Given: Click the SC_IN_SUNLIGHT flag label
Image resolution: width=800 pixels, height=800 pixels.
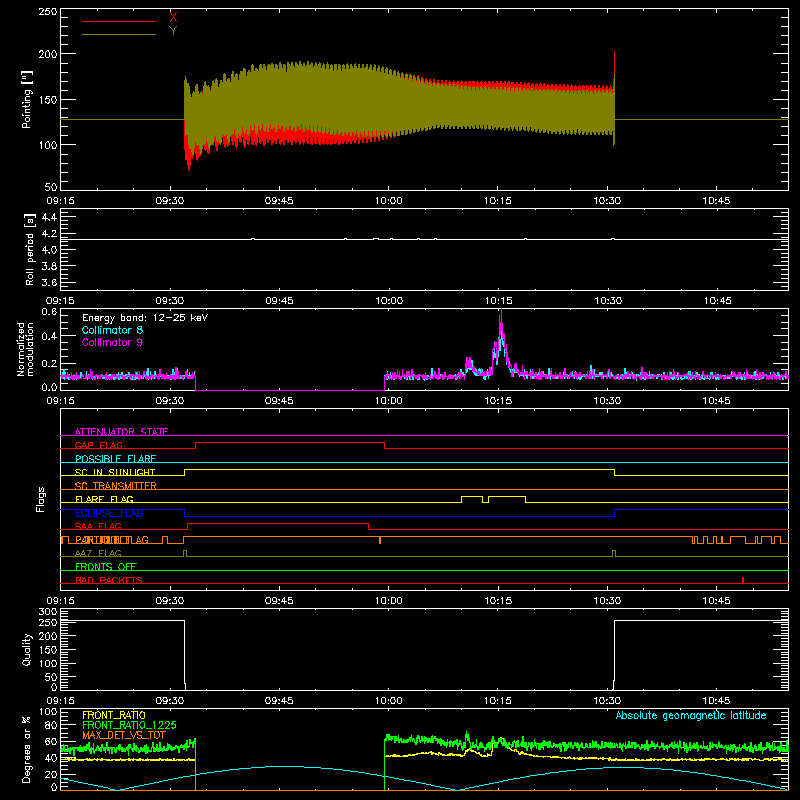Looking at the screenshot, I should (115, 472).
